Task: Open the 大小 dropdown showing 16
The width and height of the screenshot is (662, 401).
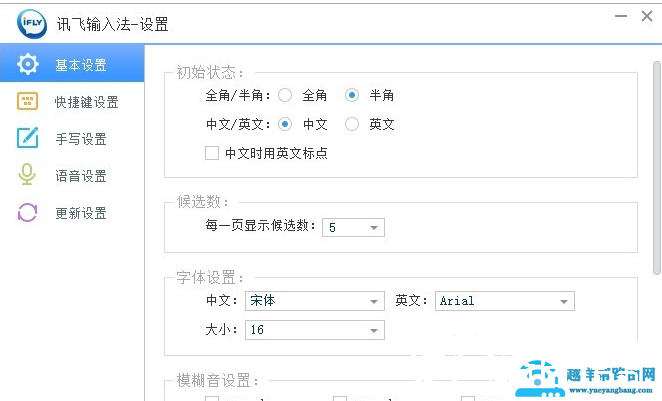Action: click(315, 330)
